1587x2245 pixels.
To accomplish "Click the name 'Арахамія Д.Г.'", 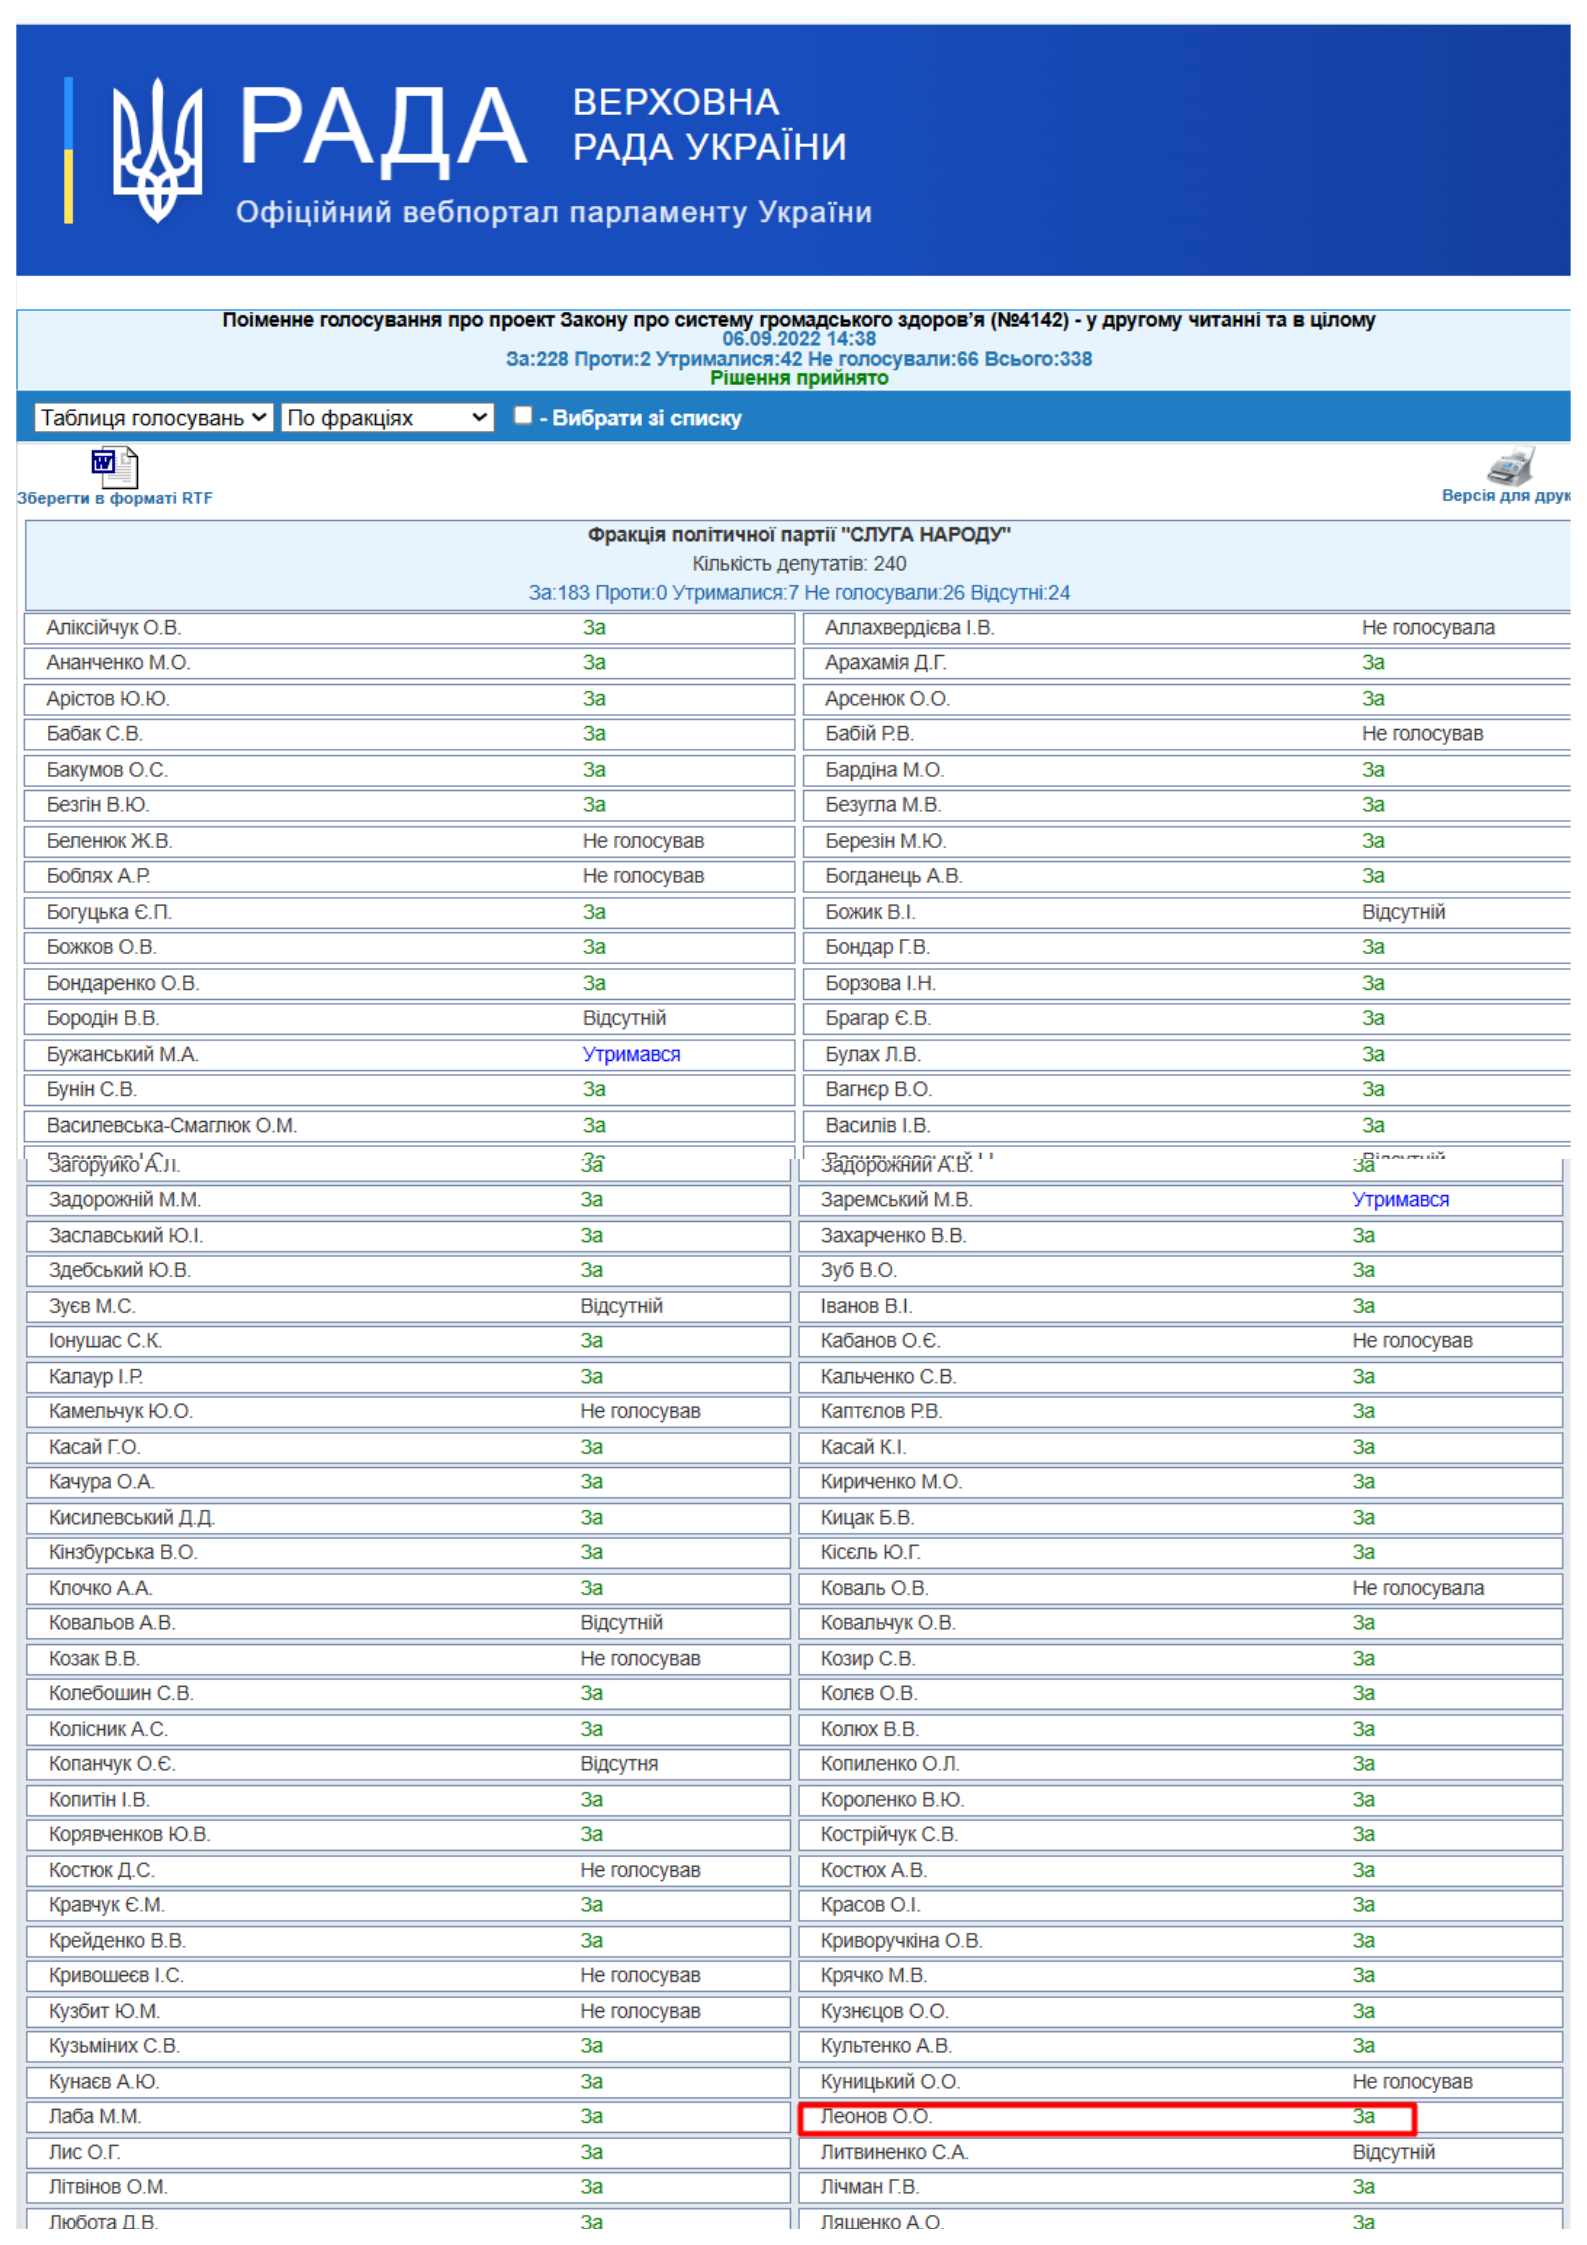I will coord(885,663).
